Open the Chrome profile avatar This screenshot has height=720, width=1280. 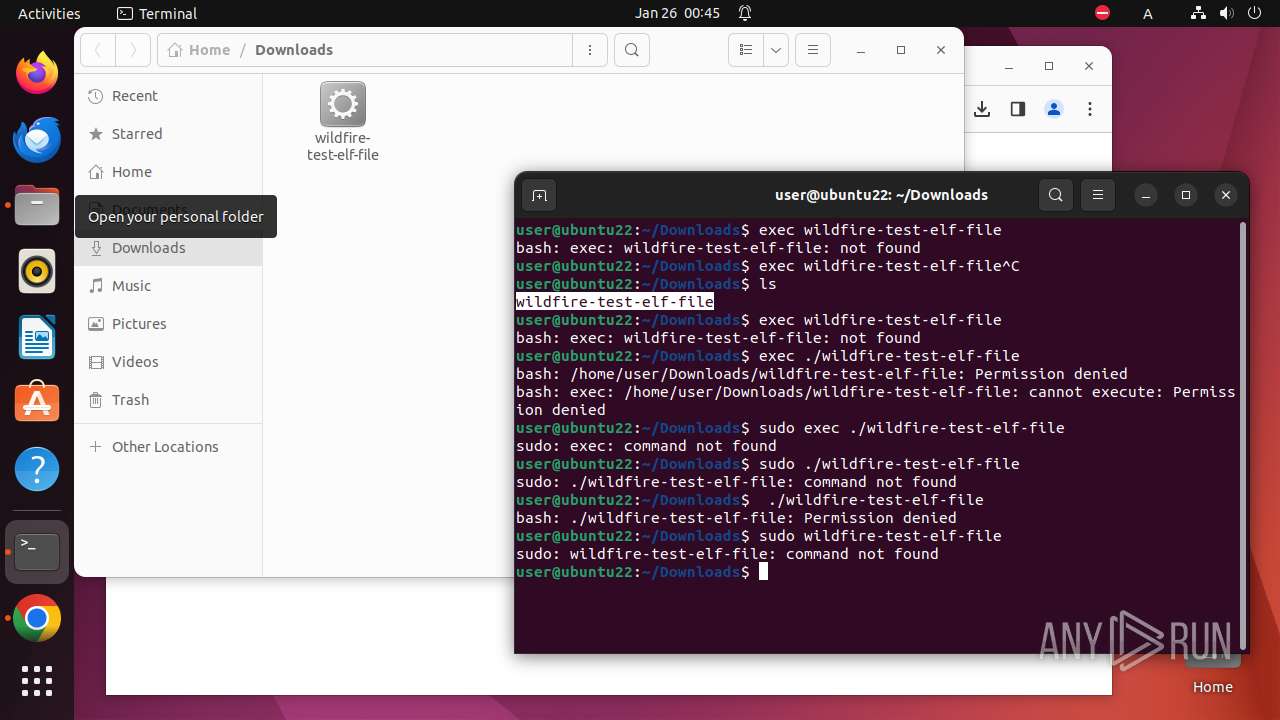[1054, 109]
